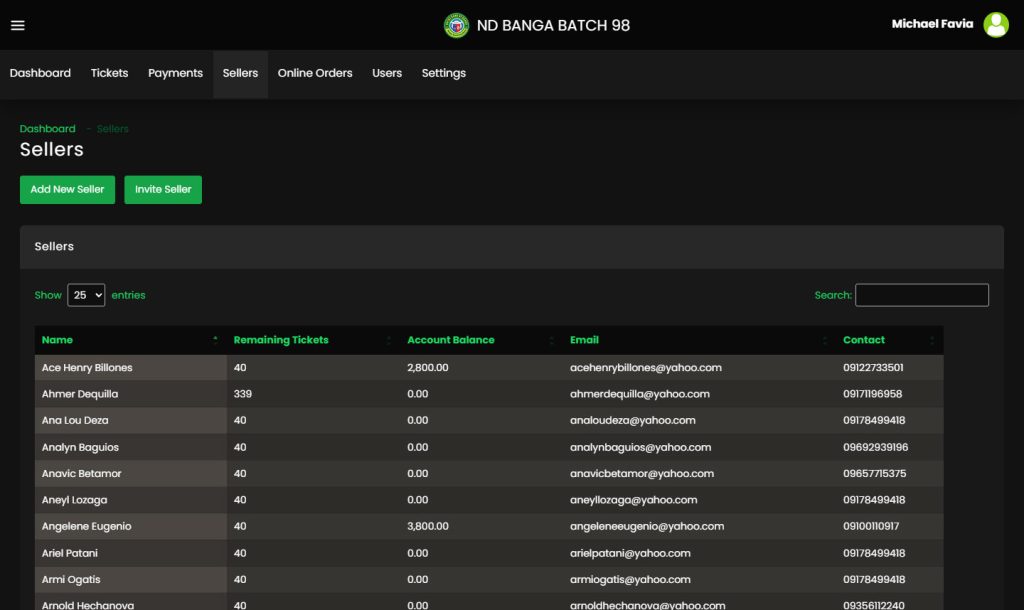
Task: Open the Settings tab
Action: (443, 73)
